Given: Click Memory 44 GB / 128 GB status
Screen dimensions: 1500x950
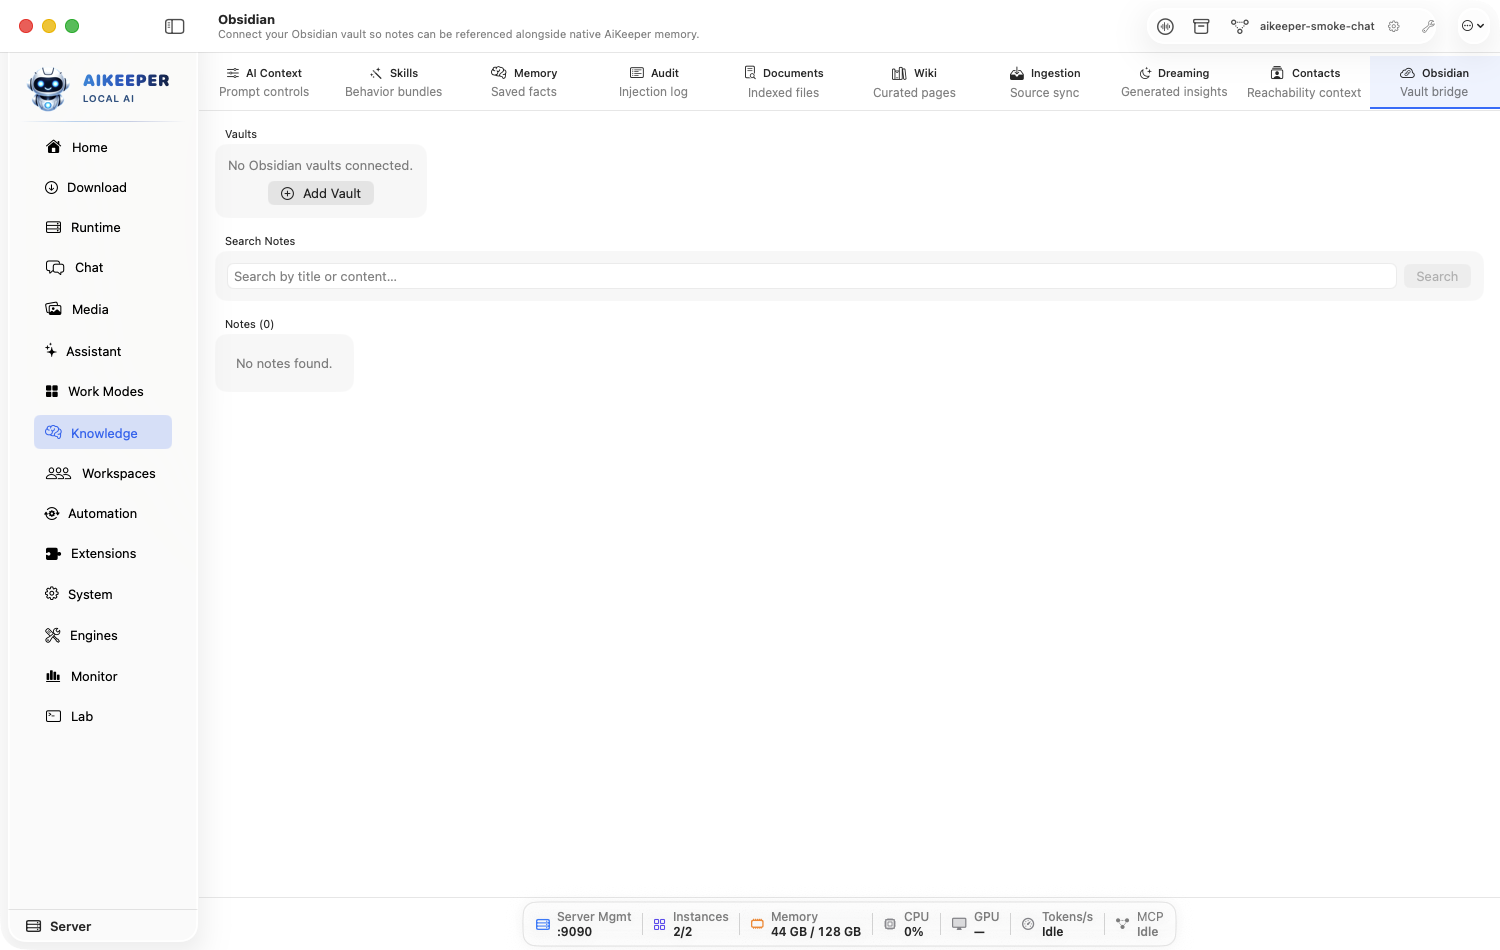Looking at the screenshot, I should [x=806, y=924].
